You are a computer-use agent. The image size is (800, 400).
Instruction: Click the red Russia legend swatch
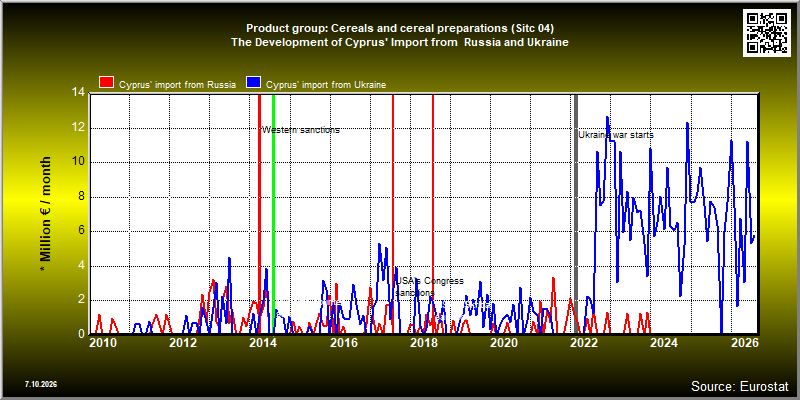[106, 83]
